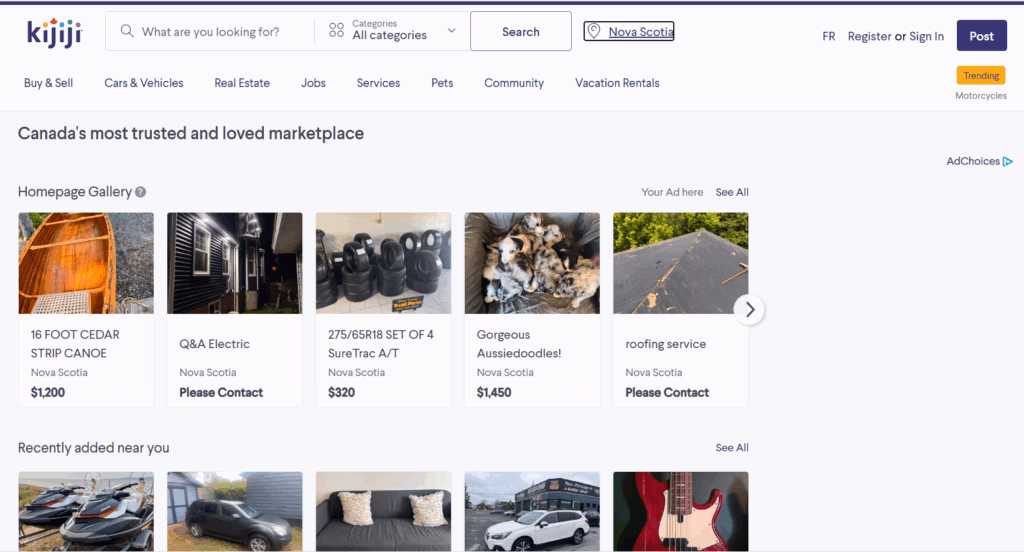Click the categories grid icon
Image resolution: width=1024 pixels, height=552 pixels.
(x=336, y=30)
